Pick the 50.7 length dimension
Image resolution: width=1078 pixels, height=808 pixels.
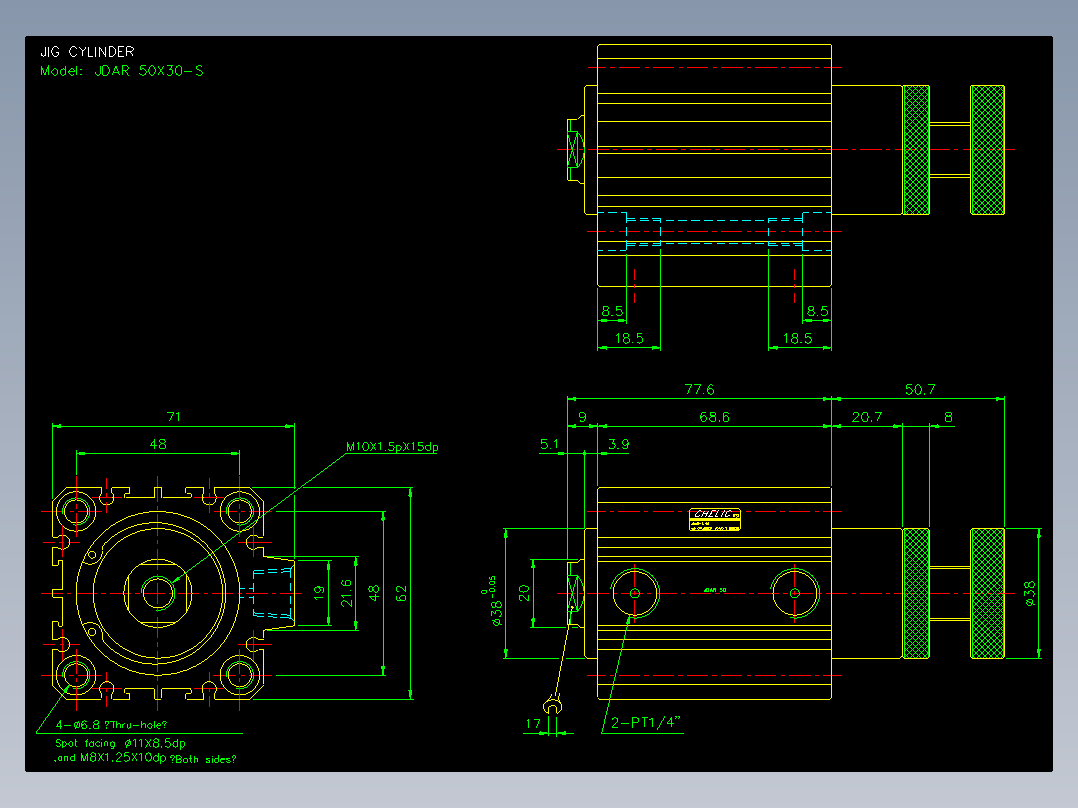tap(920, 390)
